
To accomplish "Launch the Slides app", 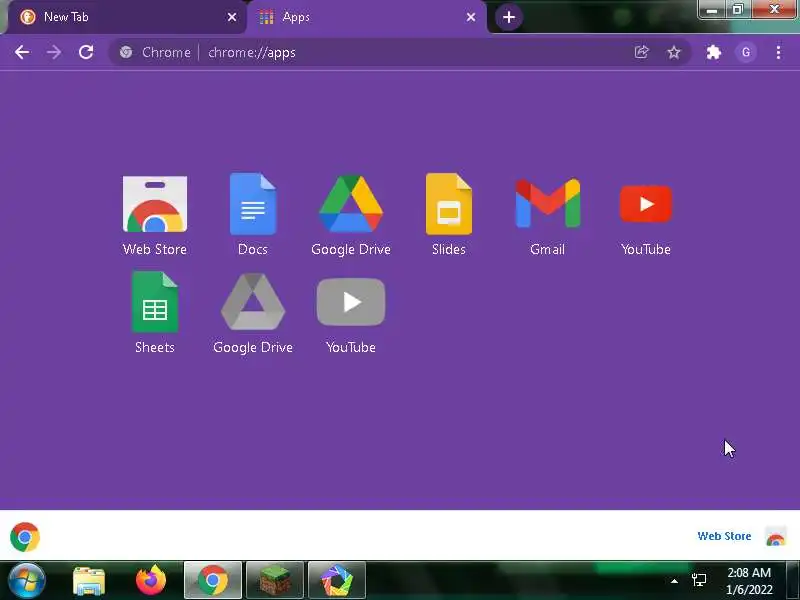I will point(449,214).
